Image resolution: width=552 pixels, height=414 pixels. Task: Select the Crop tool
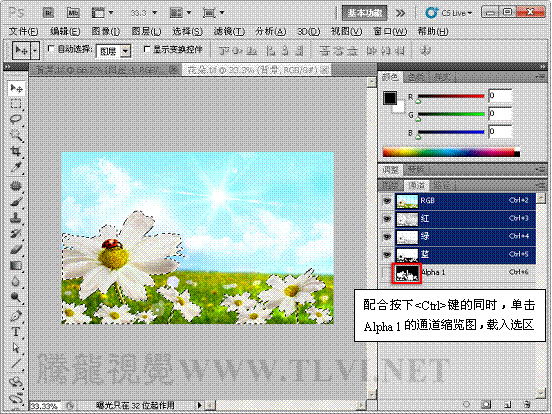point(15,152)
